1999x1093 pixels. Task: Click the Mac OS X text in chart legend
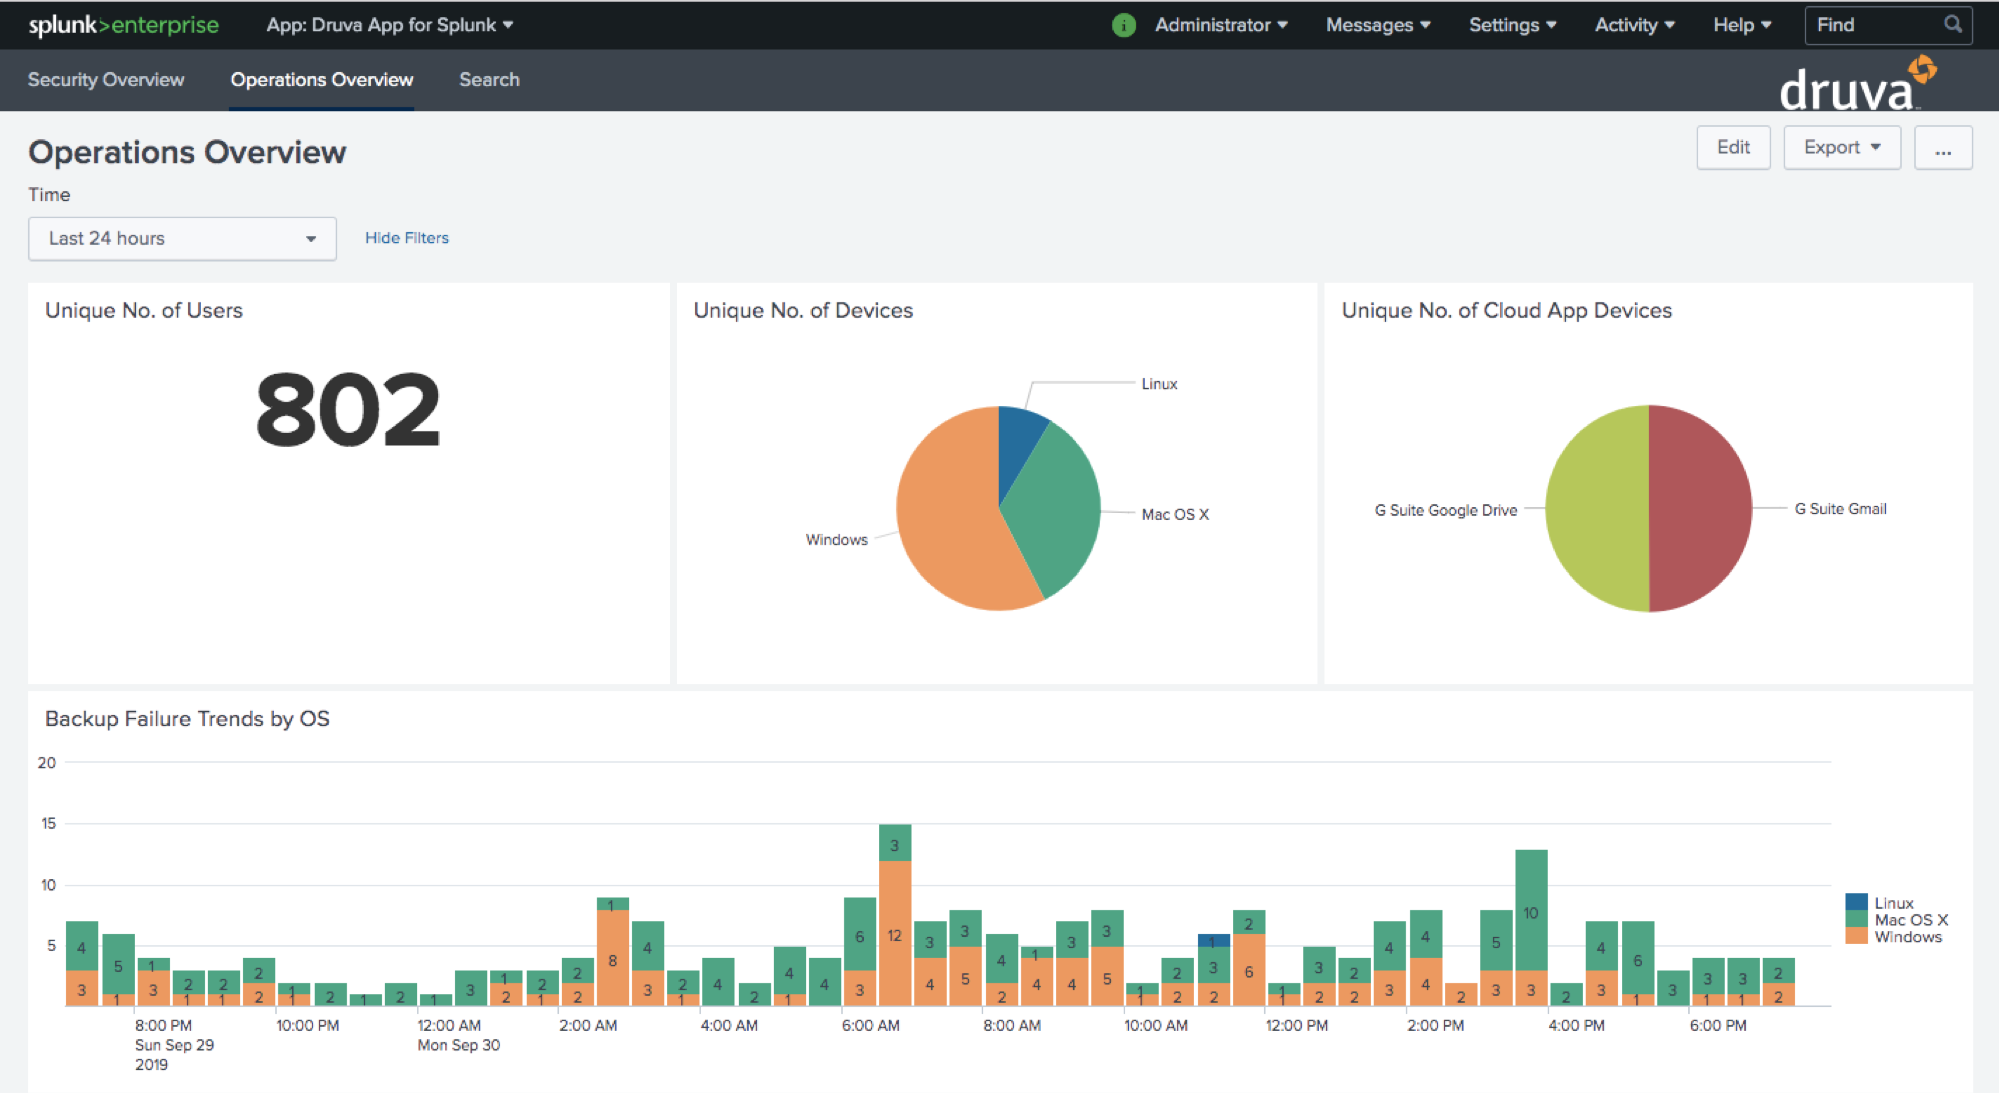coord(1911,920)
